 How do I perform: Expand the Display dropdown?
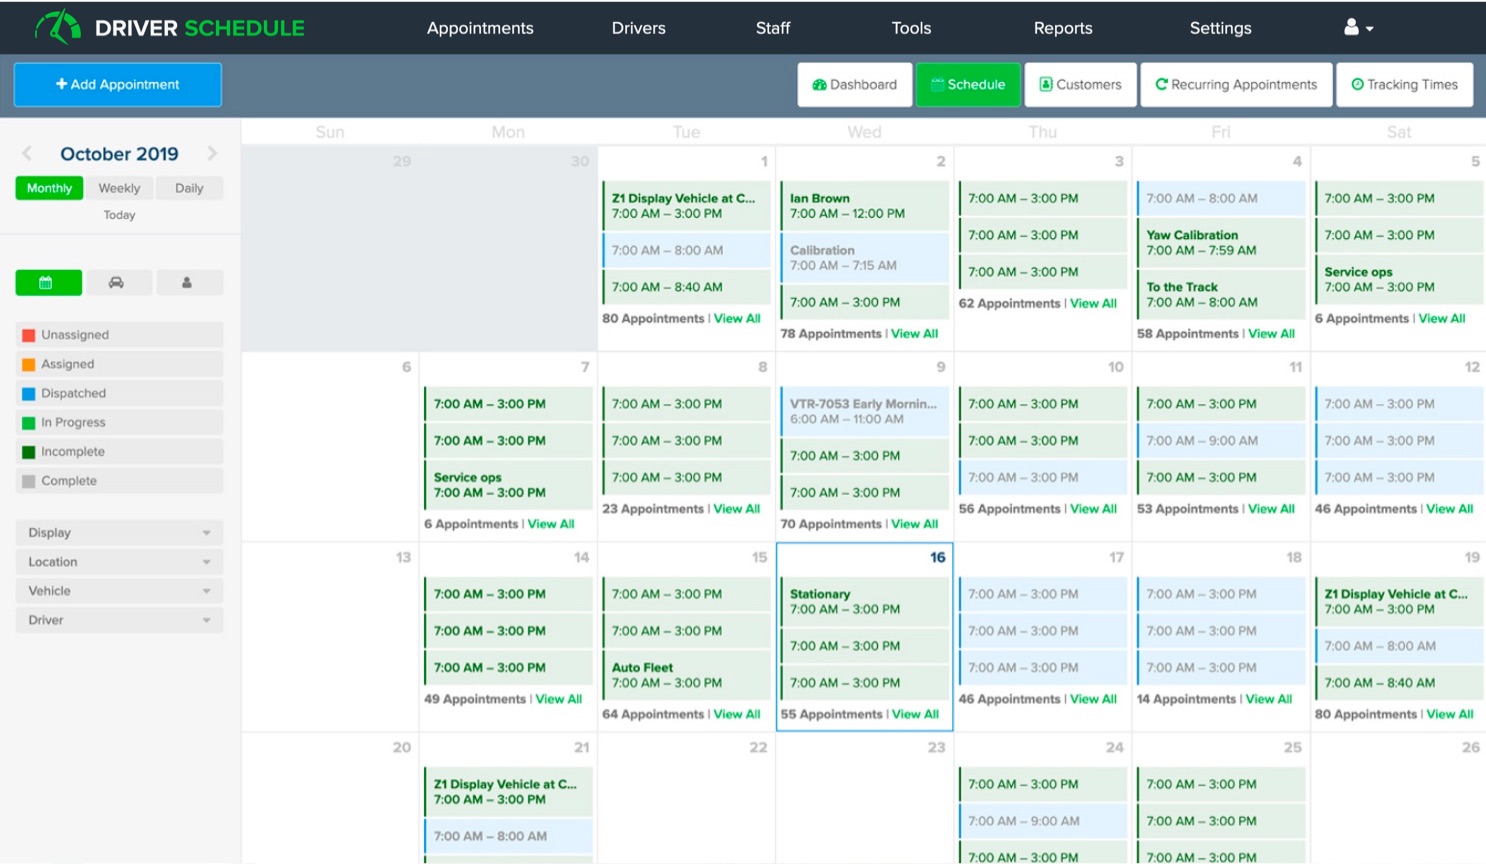pyautogui.click(x=119, y=533)
